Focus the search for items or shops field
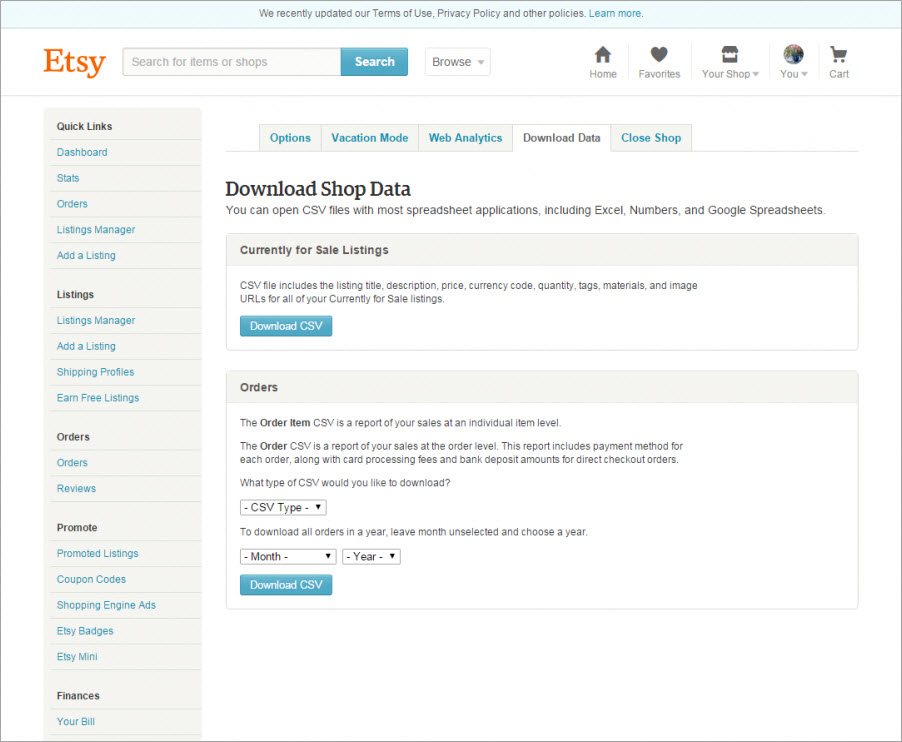This screenshot has height=742, width=902. pyautogui.click(x=232, y=62)
